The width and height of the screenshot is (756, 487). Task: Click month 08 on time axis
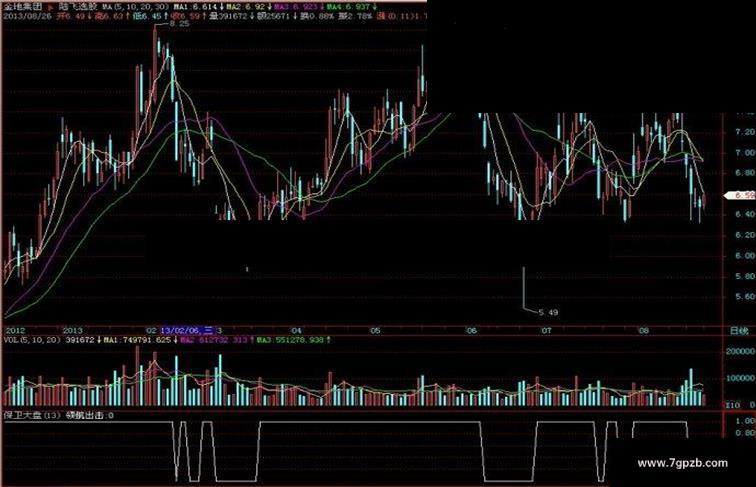point(643,331)
